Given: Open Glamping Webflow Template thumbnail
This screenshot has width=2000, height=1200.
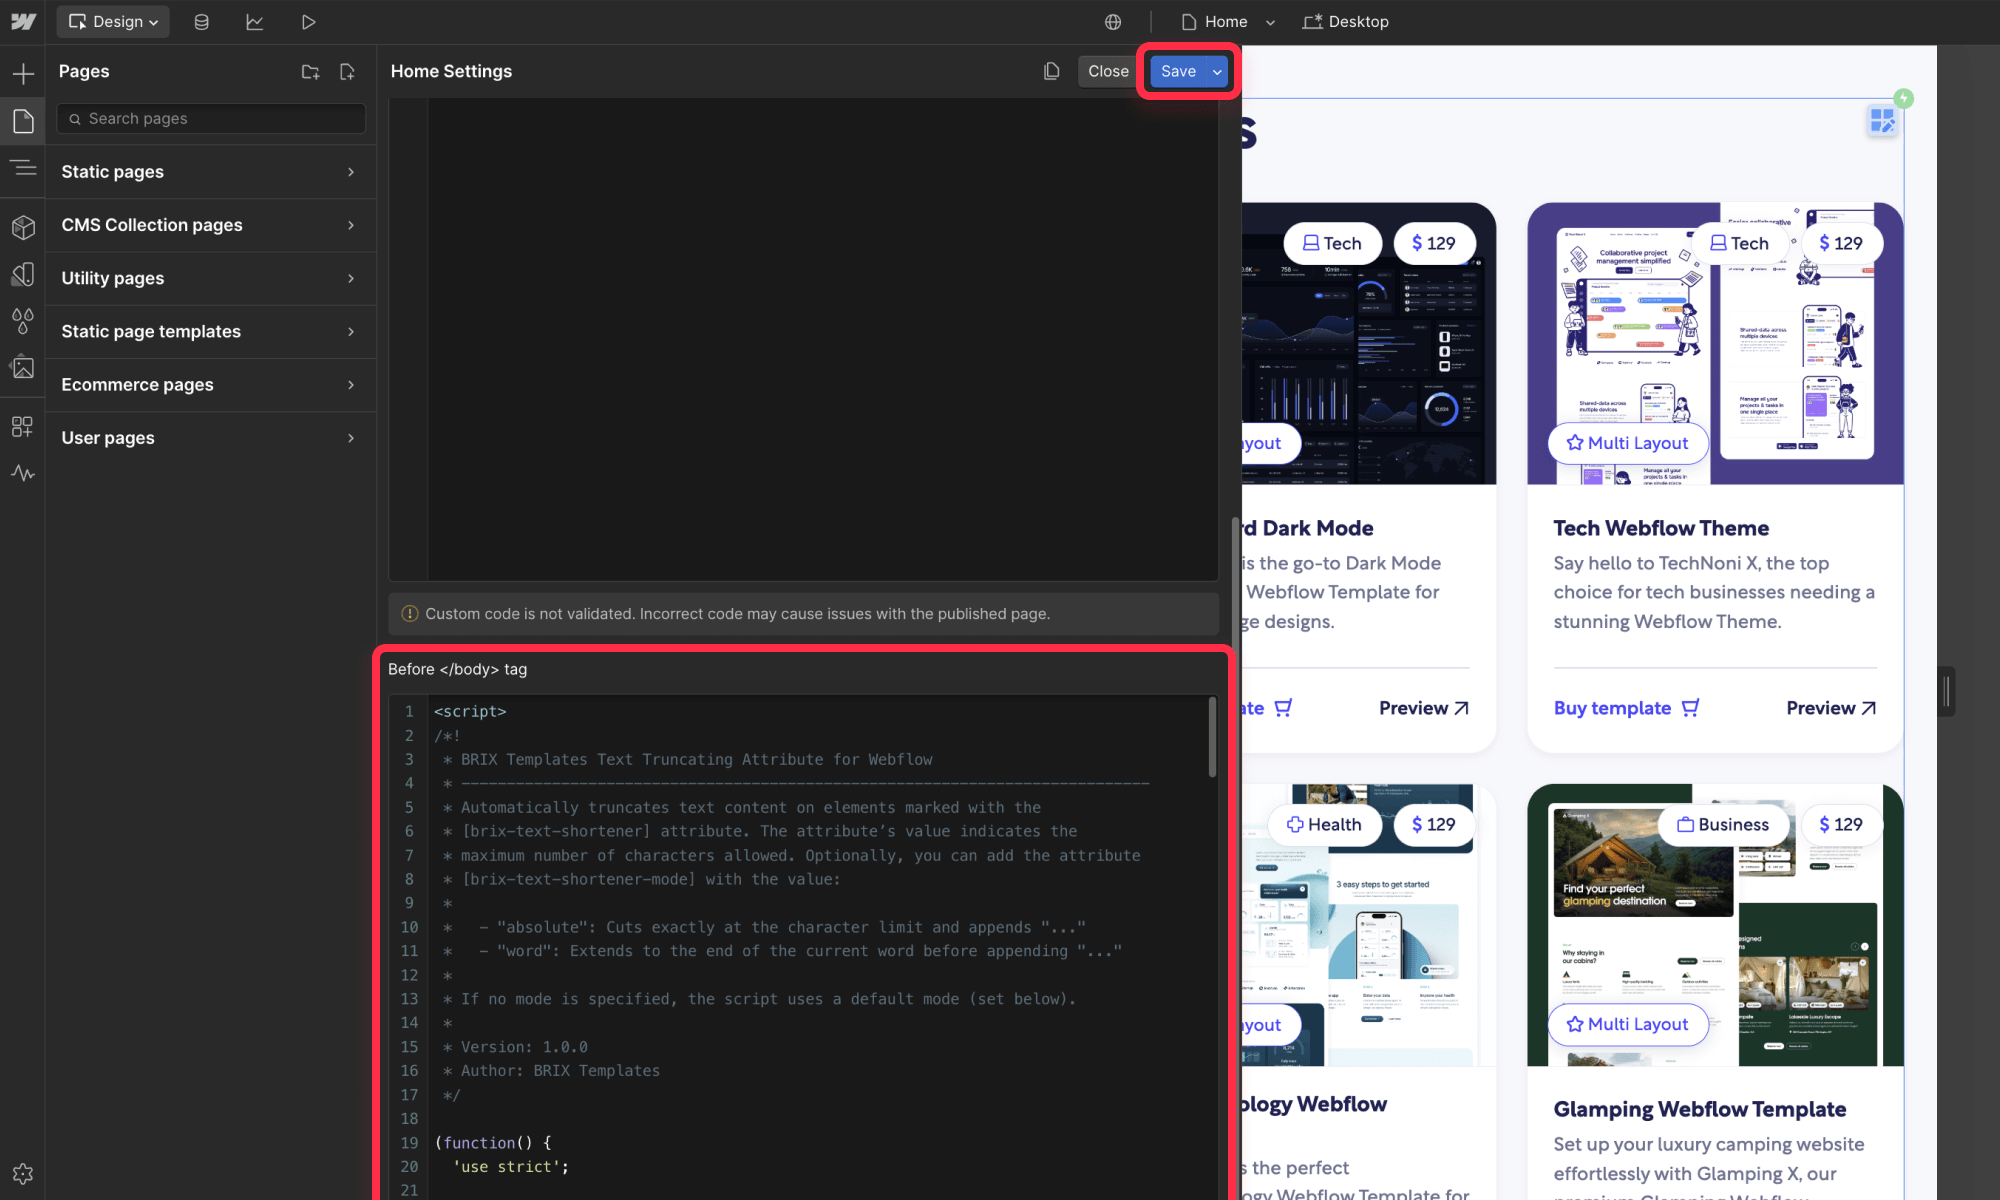Looking at the screenshot, I should (1715, 925).
